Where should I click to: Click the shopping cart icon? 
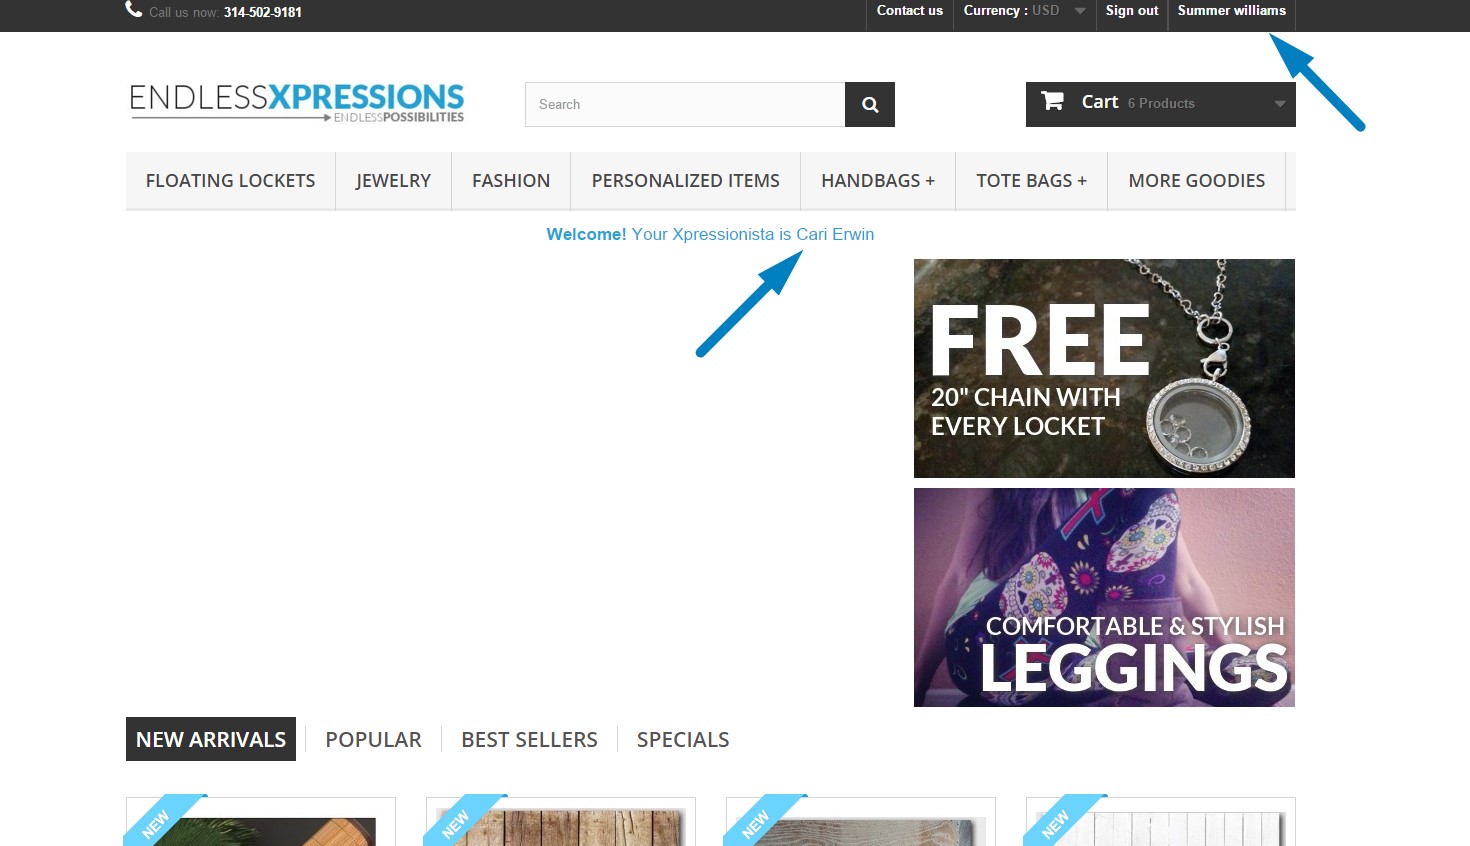1052,101
